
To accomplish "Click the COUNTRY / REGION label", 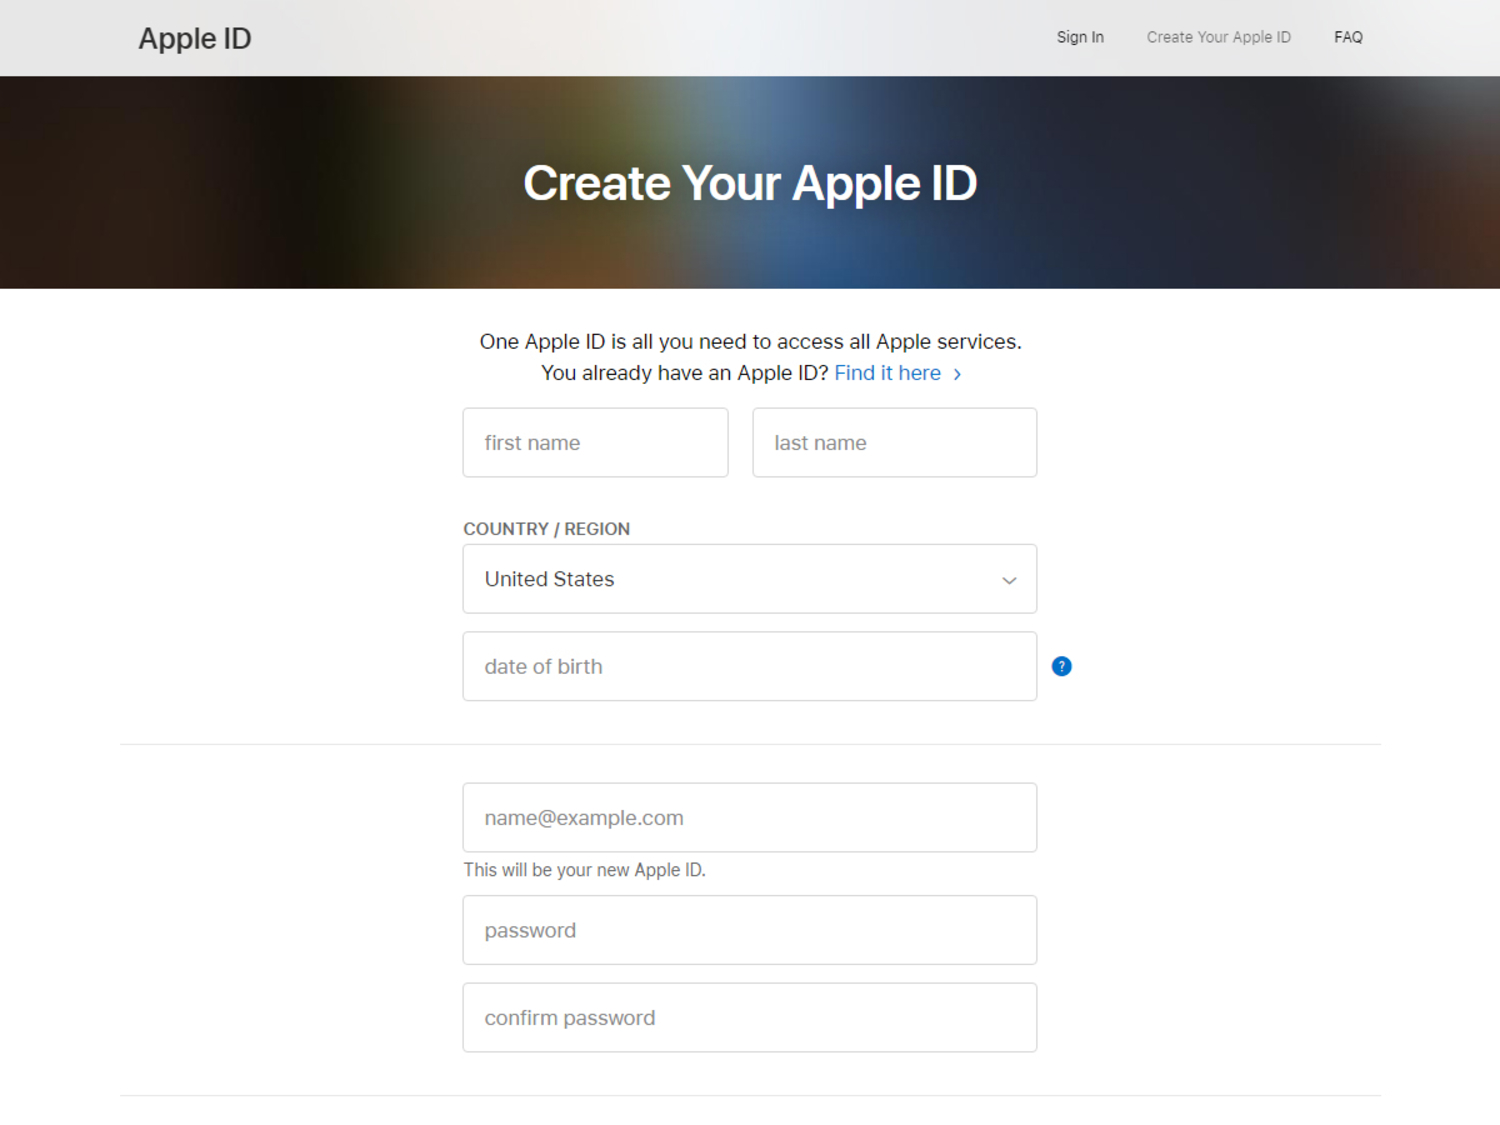I will point(546,529).
